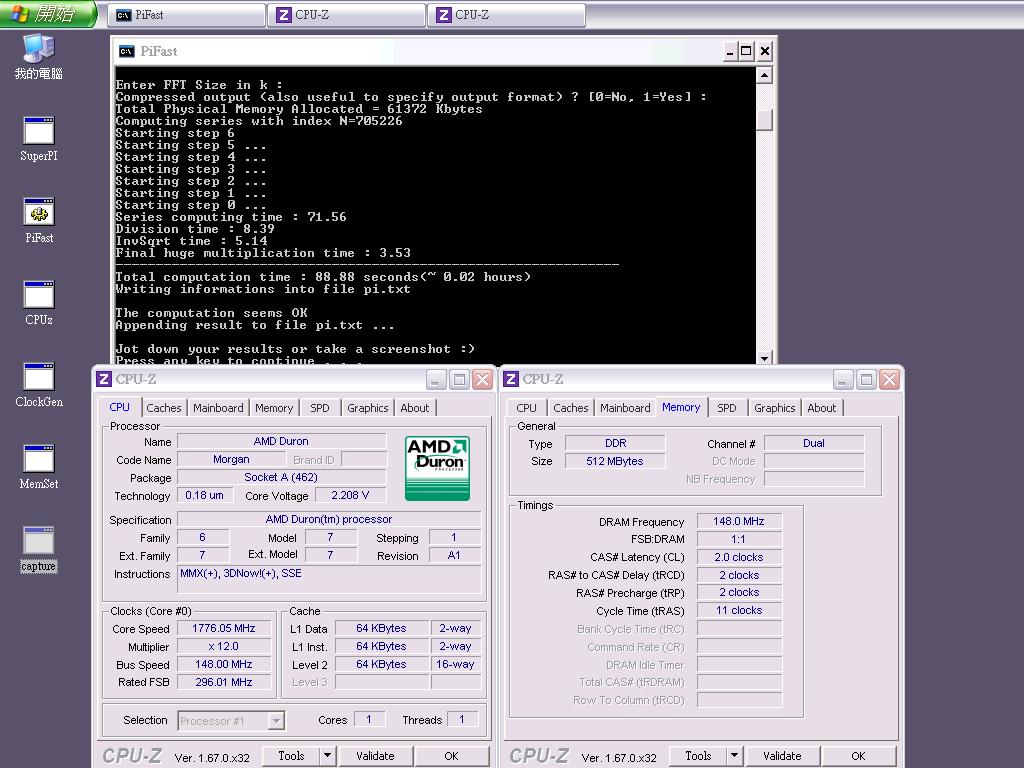This screenshot has width=1024, height=768.
Task: Click the Start button on the taskbar
Action: (48, 14)
